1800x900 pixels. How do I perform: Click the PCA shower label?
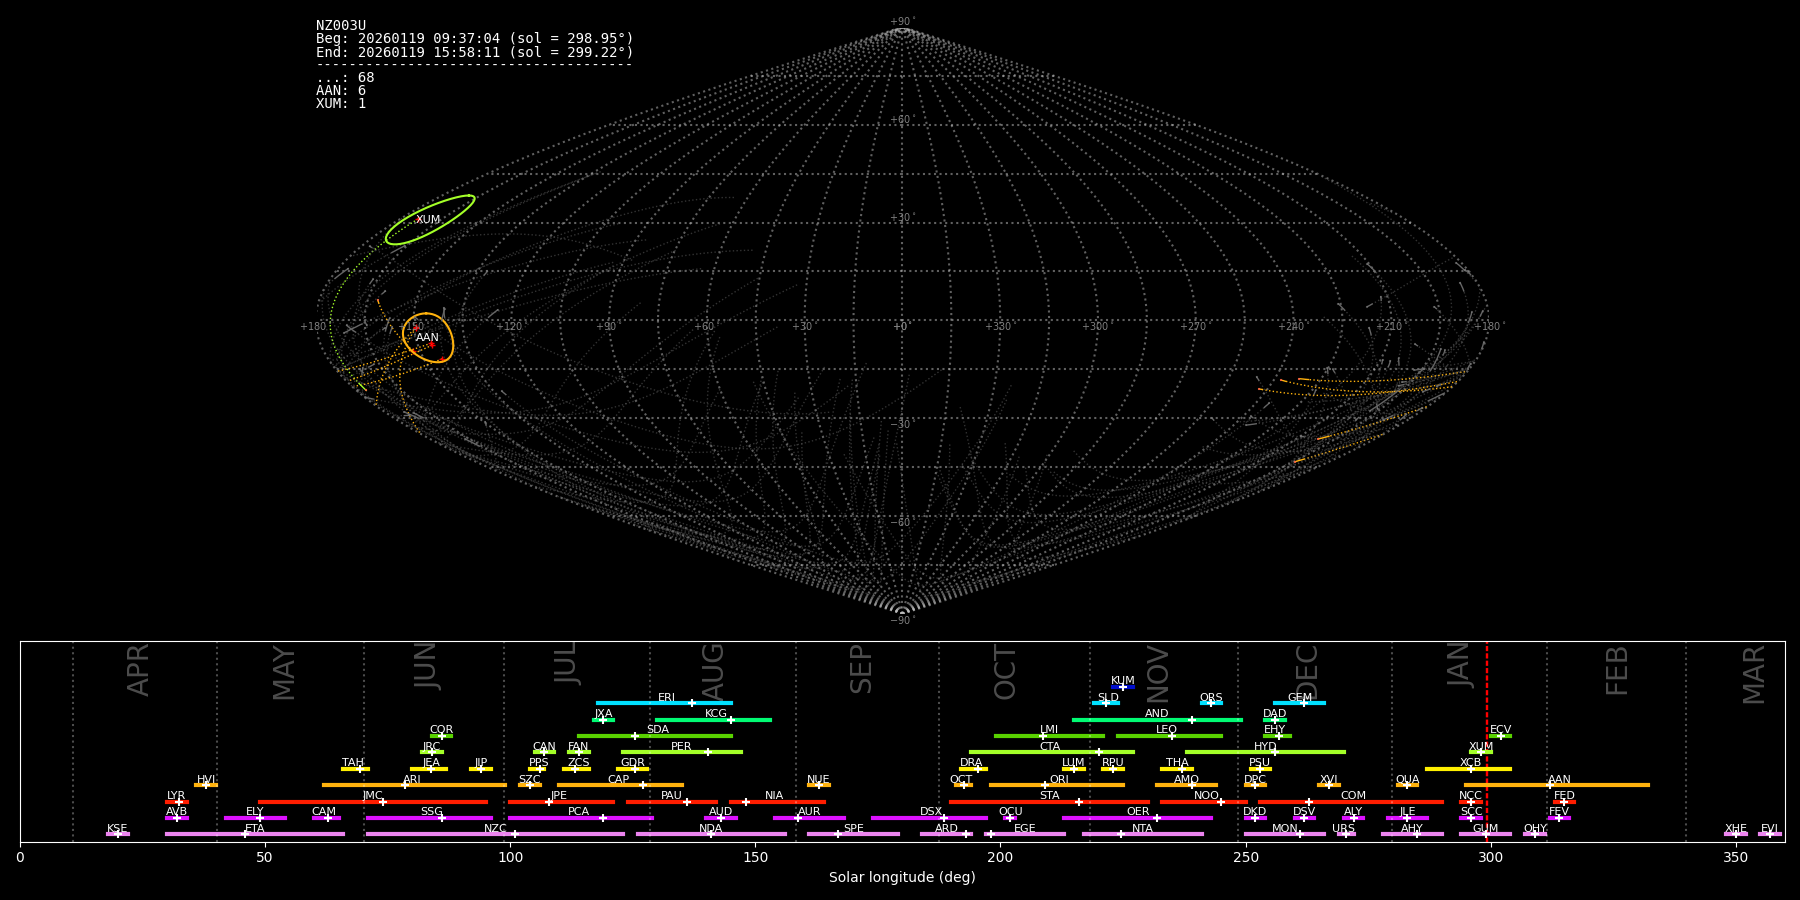pos(579,812)
